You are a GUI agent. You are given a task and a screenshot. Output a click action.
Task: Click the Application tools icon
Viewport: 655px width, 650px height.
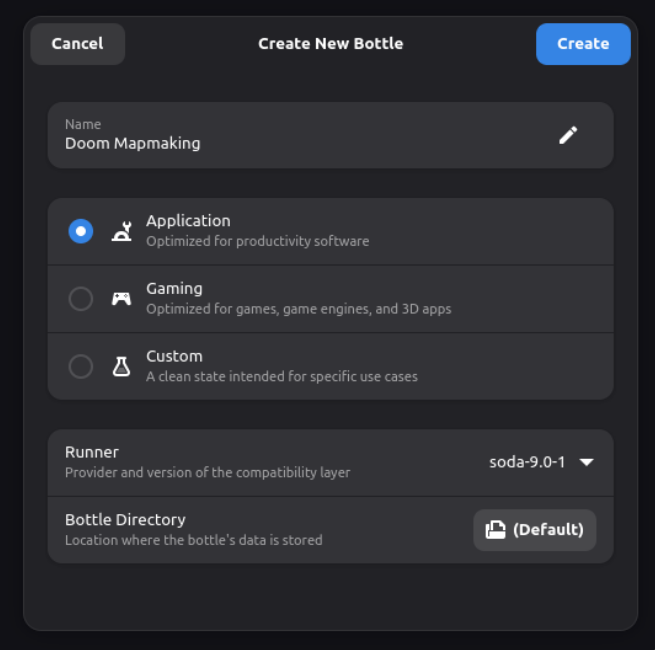coord(121,231)
